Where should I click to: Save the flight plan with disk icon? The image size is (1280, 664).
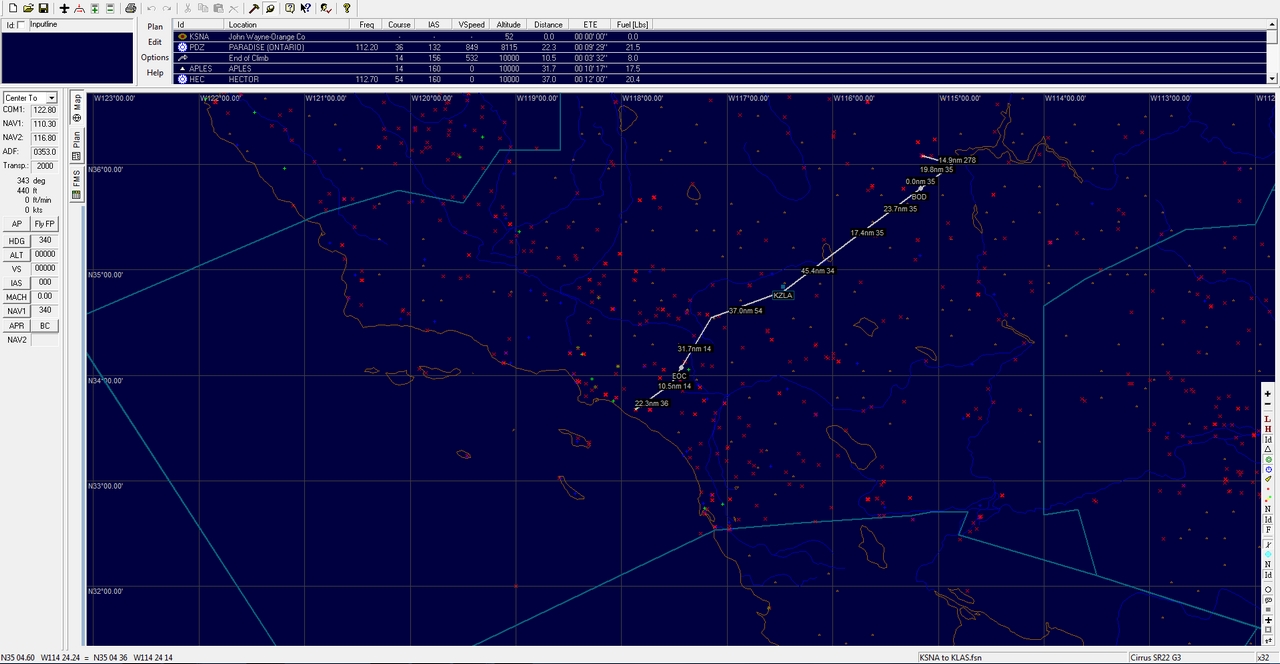[43, 8]
